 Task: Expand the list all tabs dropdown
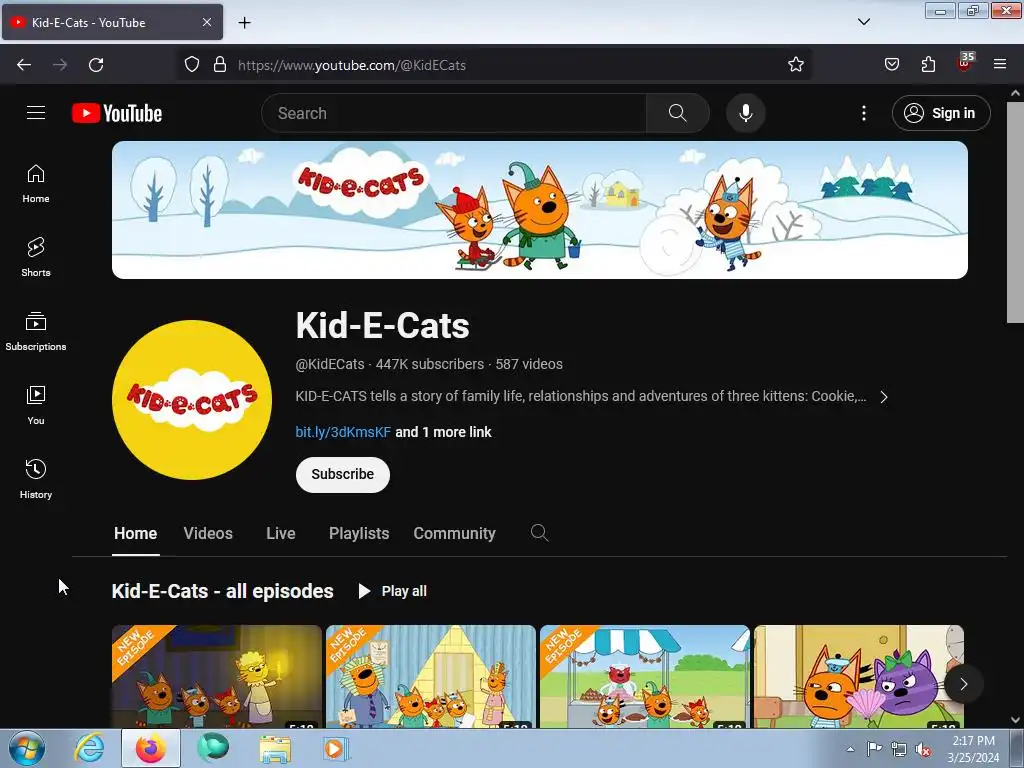click(x=863, y=22)
